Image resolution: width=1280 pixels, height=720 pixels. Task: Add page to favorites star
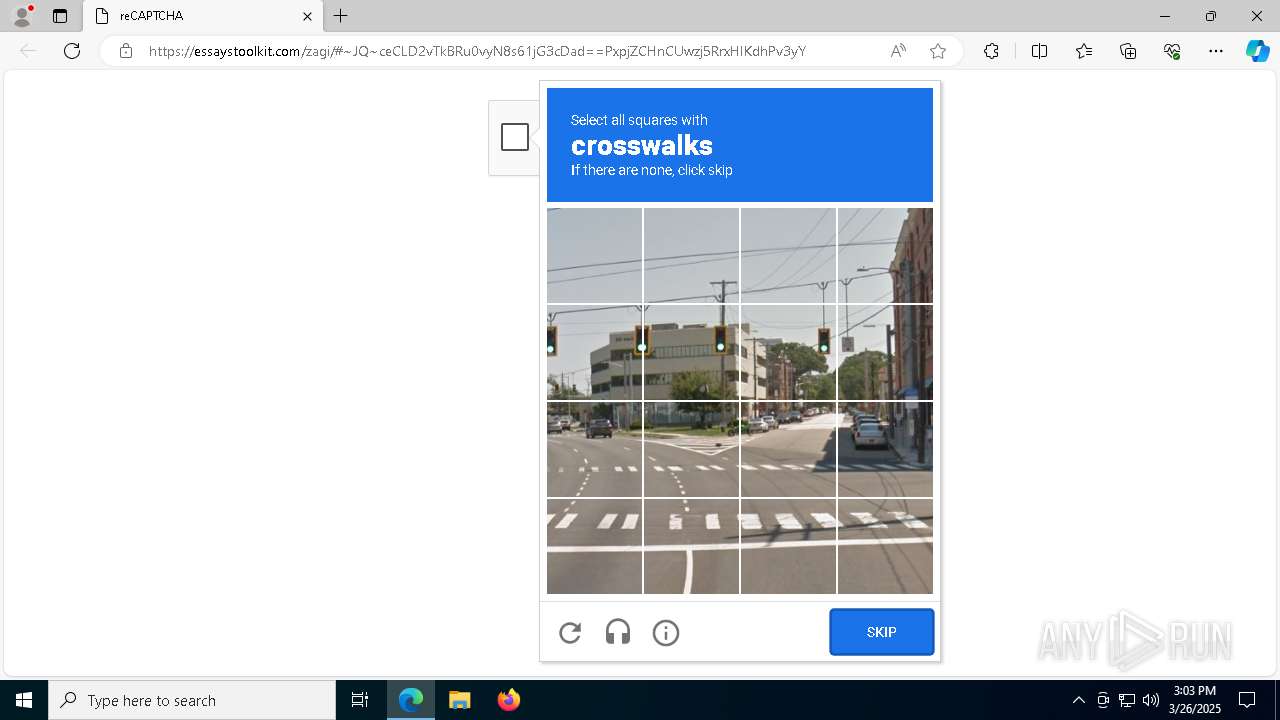[938, 51]
